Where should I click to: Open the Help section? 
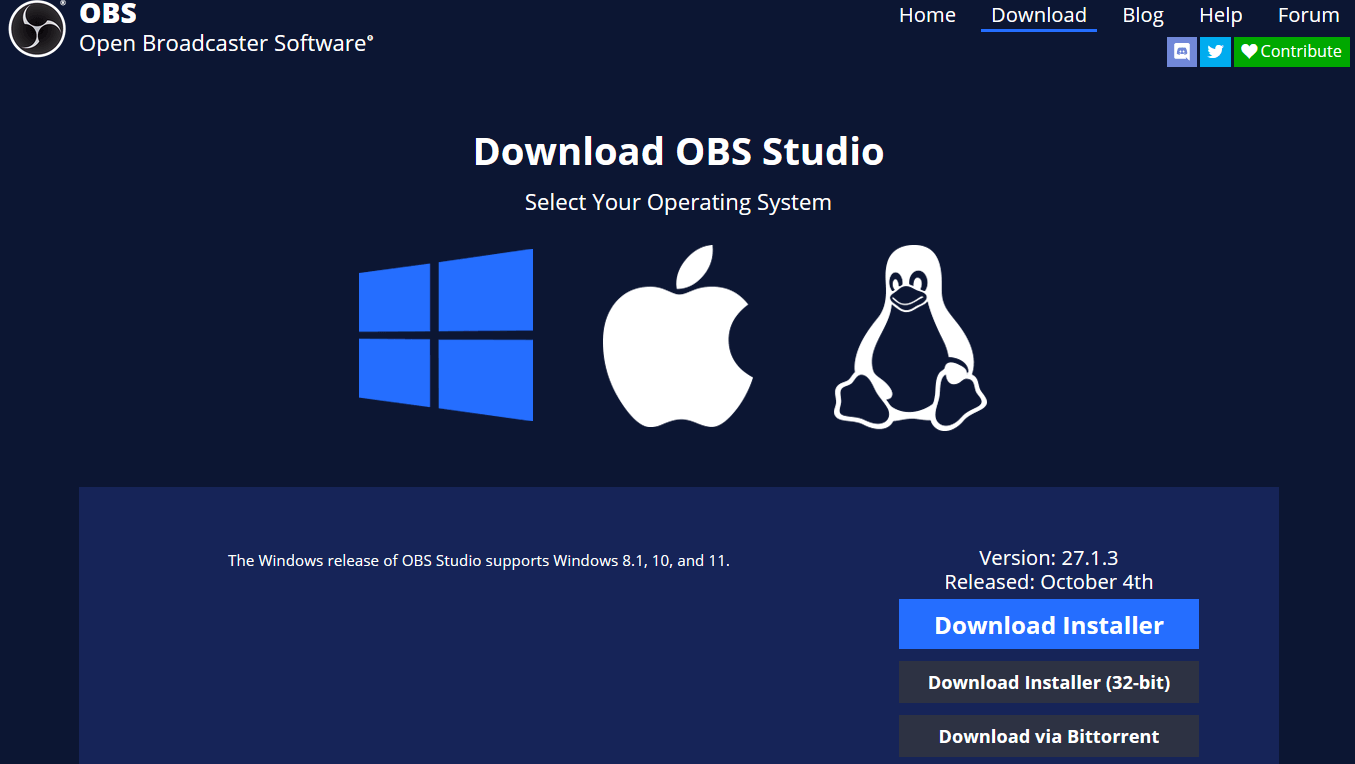(x=1220, y=15)
